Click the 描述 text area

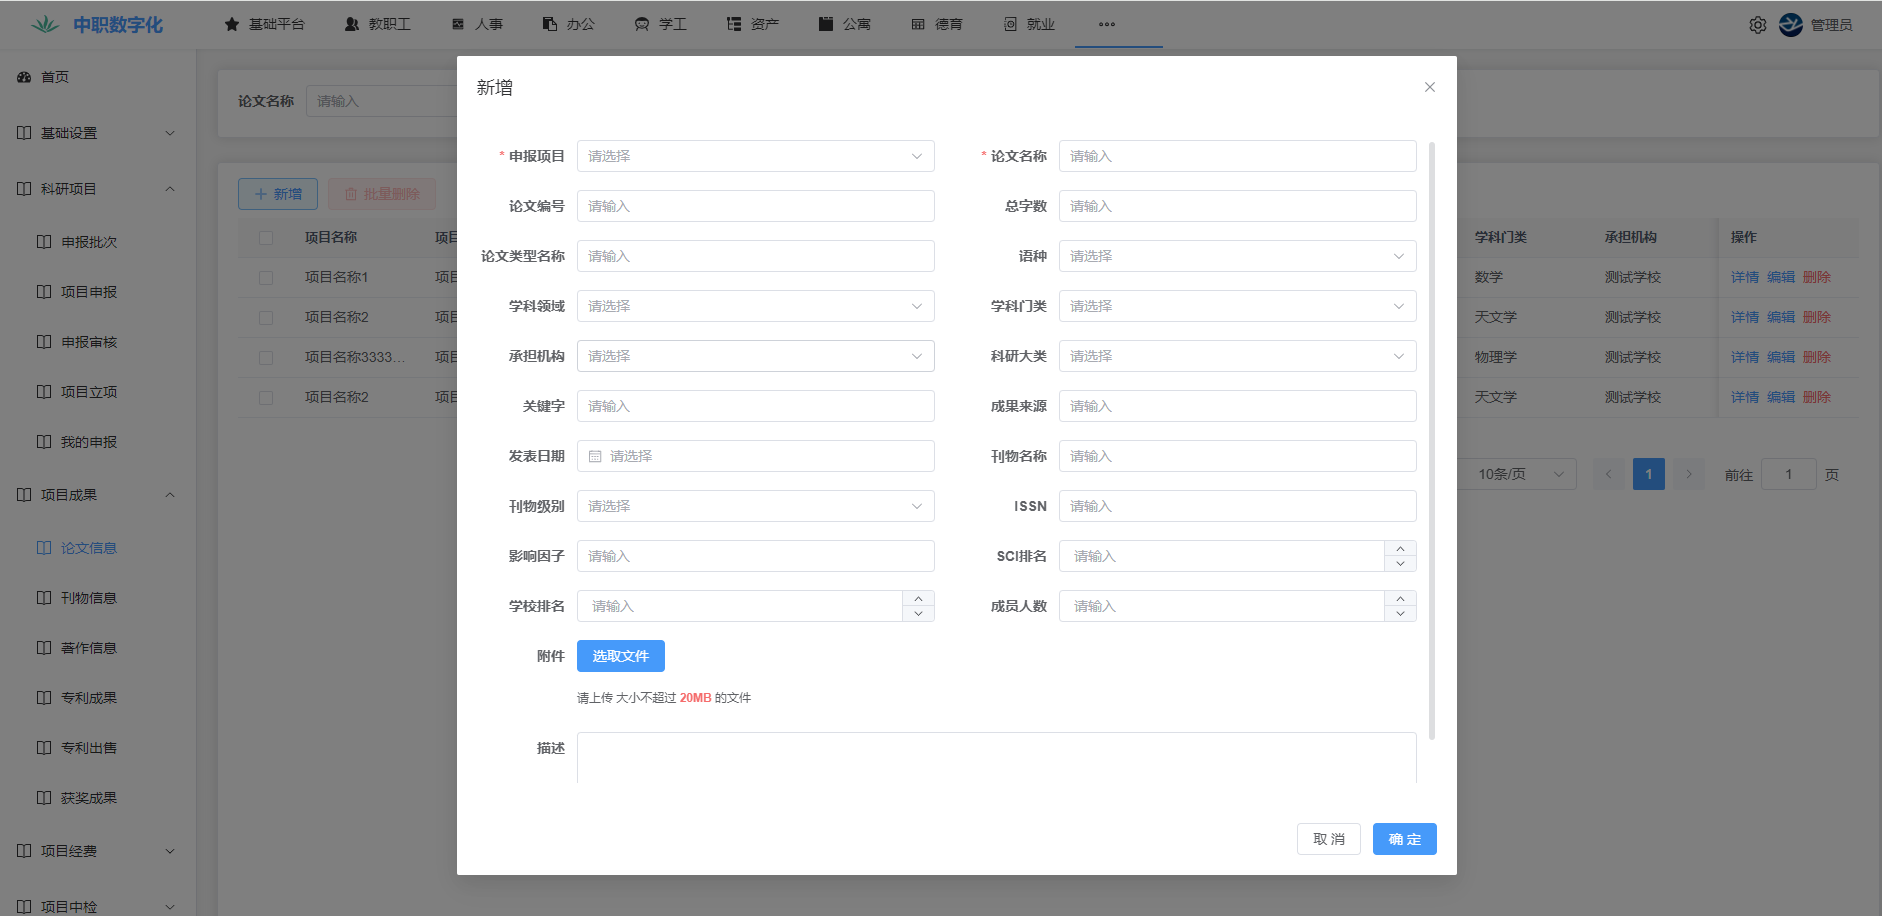(x=996, y=758)
